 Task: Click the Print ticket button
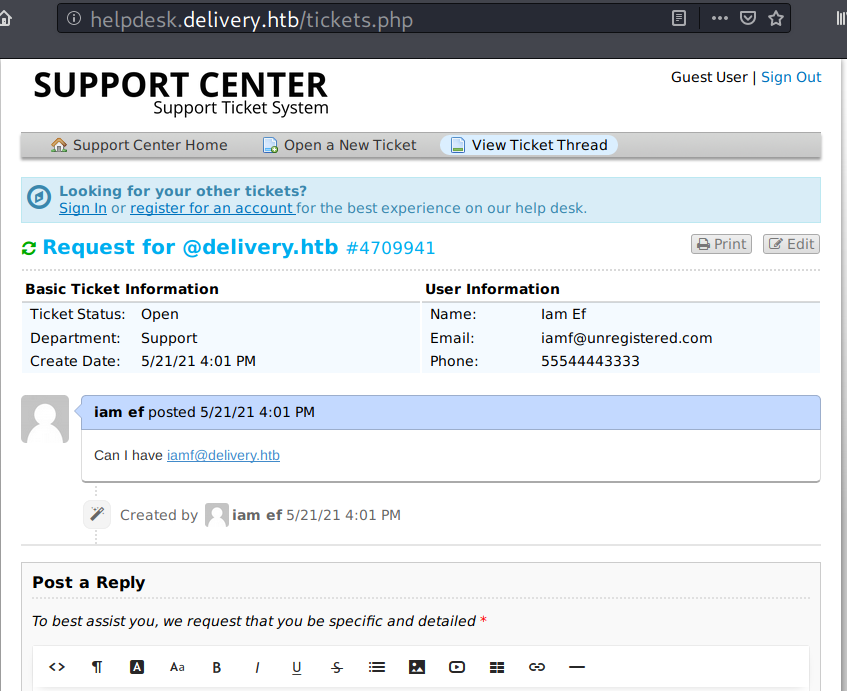pos(721,244)
